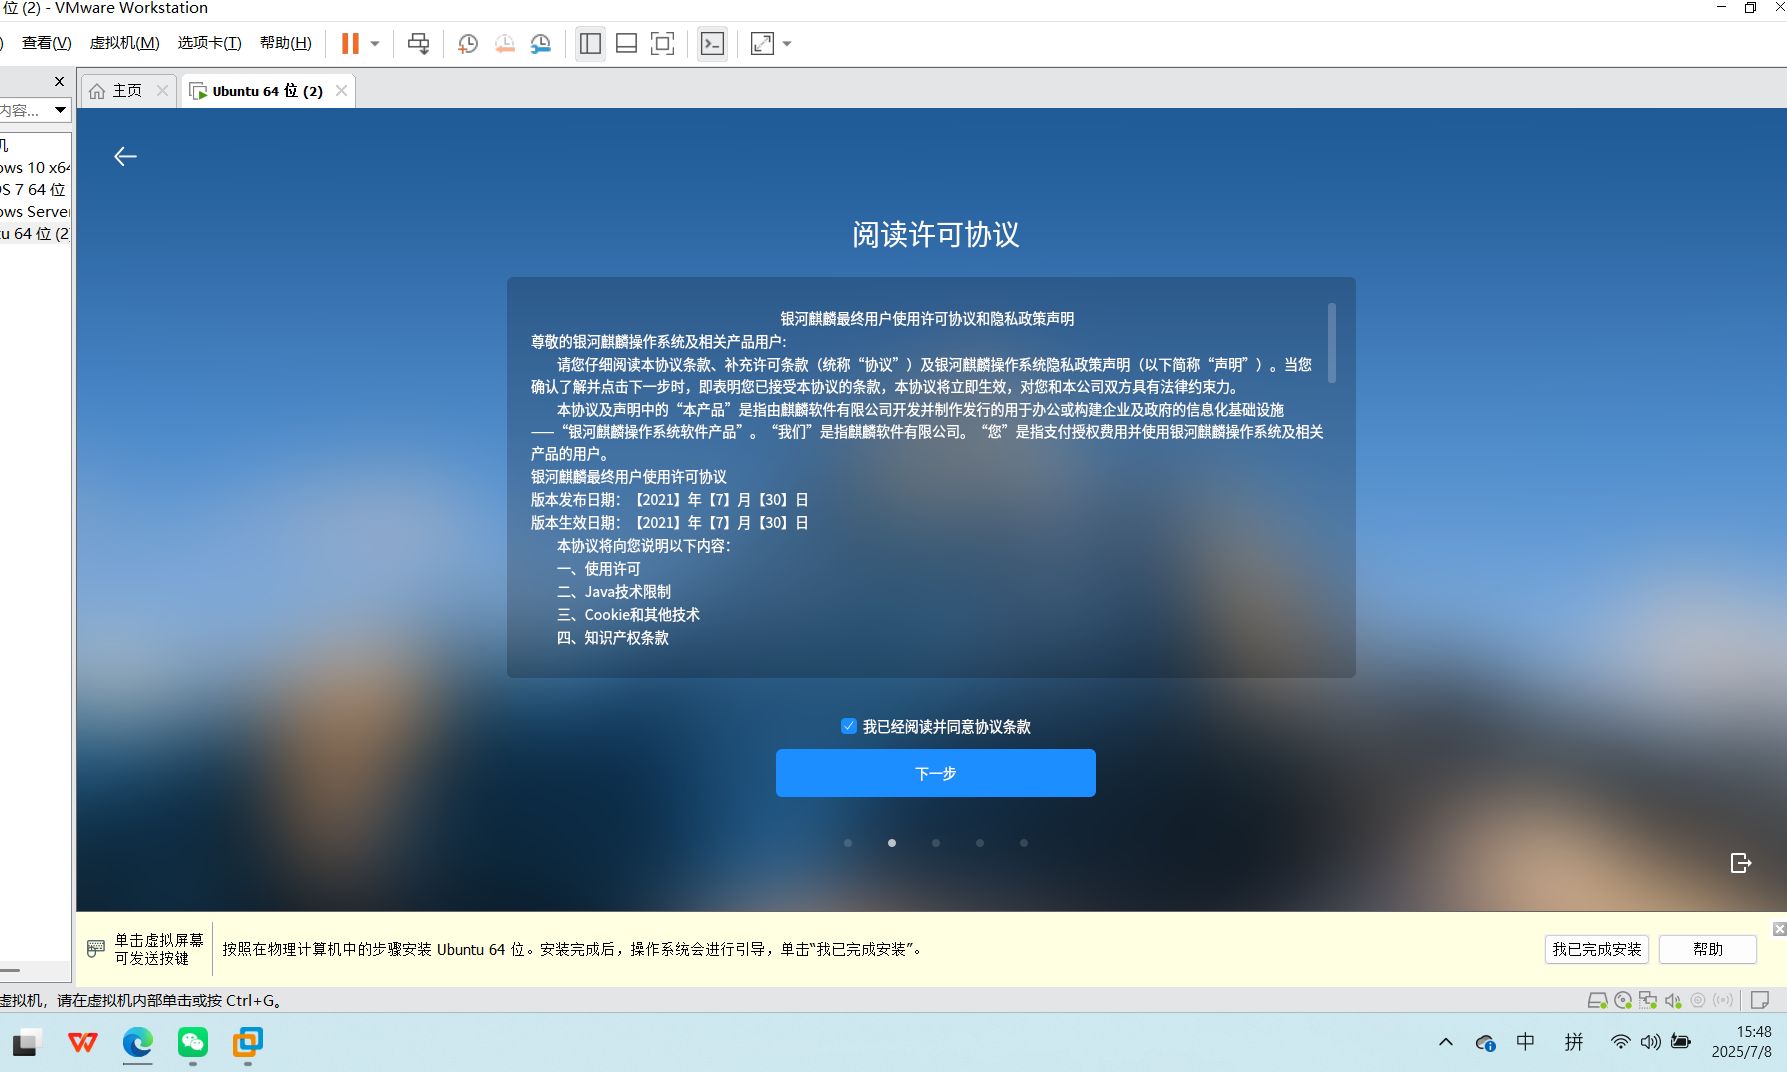Click the stretch guest display icon
This screenshot has height=1072, width=1787.
pos(762,44)
